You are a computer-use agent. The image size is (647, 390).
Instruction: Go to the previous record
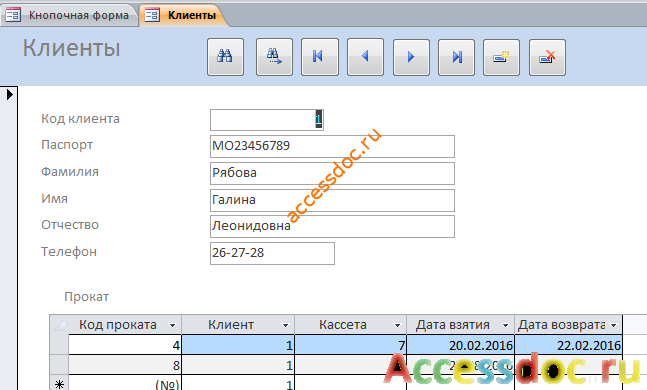366,57
